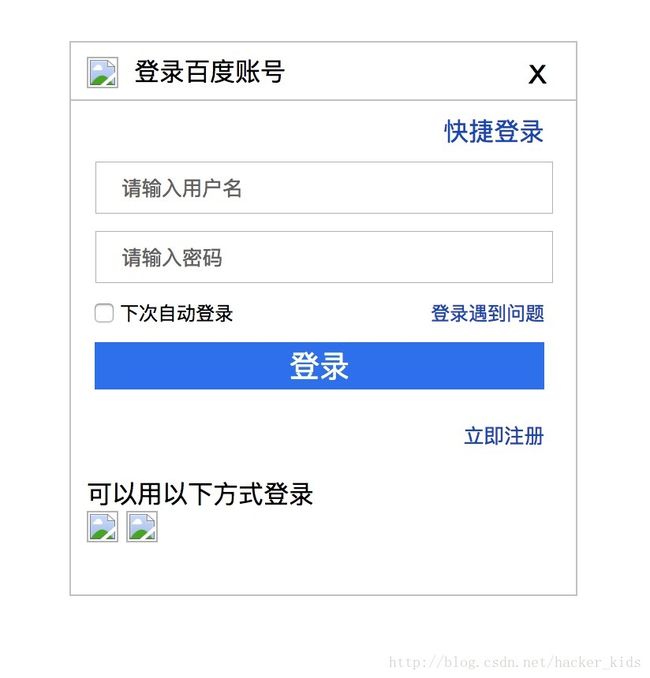Viewport: 650px width, 678px height.
Task: Enable the 下次自动登录 checkbox
Action: click(x=104, y=313)
